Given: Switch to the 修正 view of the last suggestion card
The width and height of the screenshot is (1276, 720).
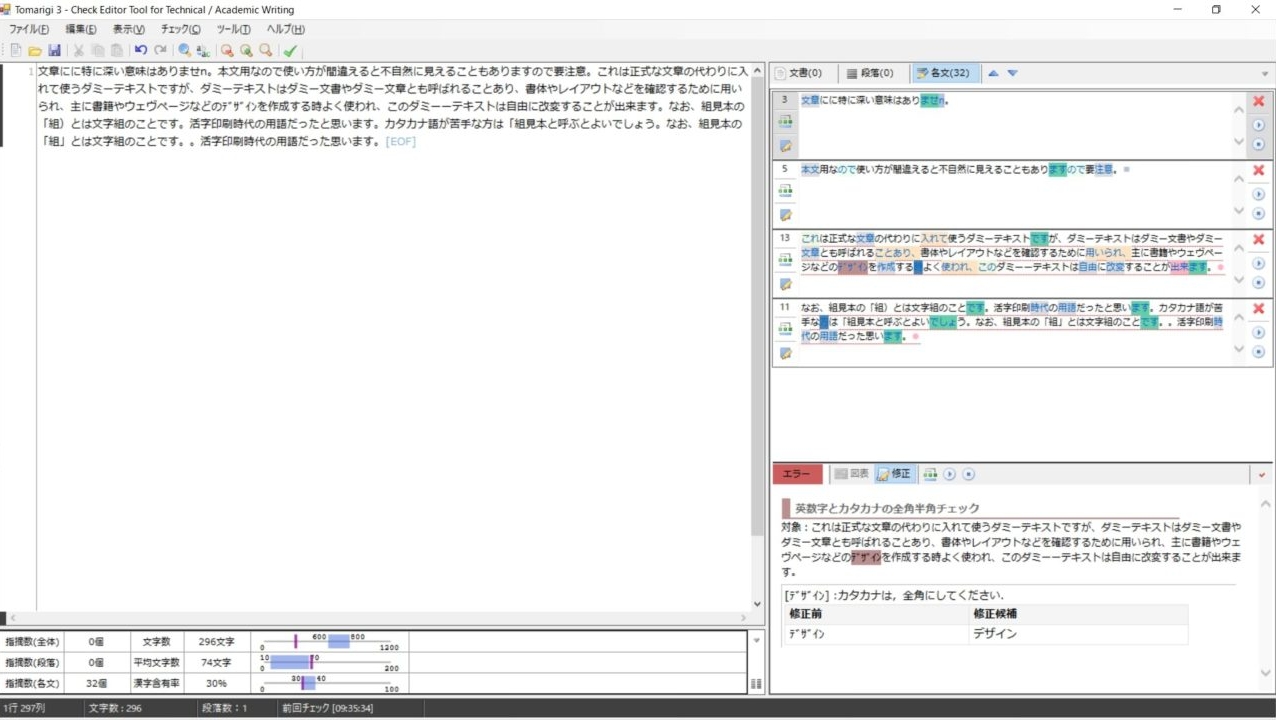Looking at the screenshot, I should pyautogui.click(x=786, y=352).
